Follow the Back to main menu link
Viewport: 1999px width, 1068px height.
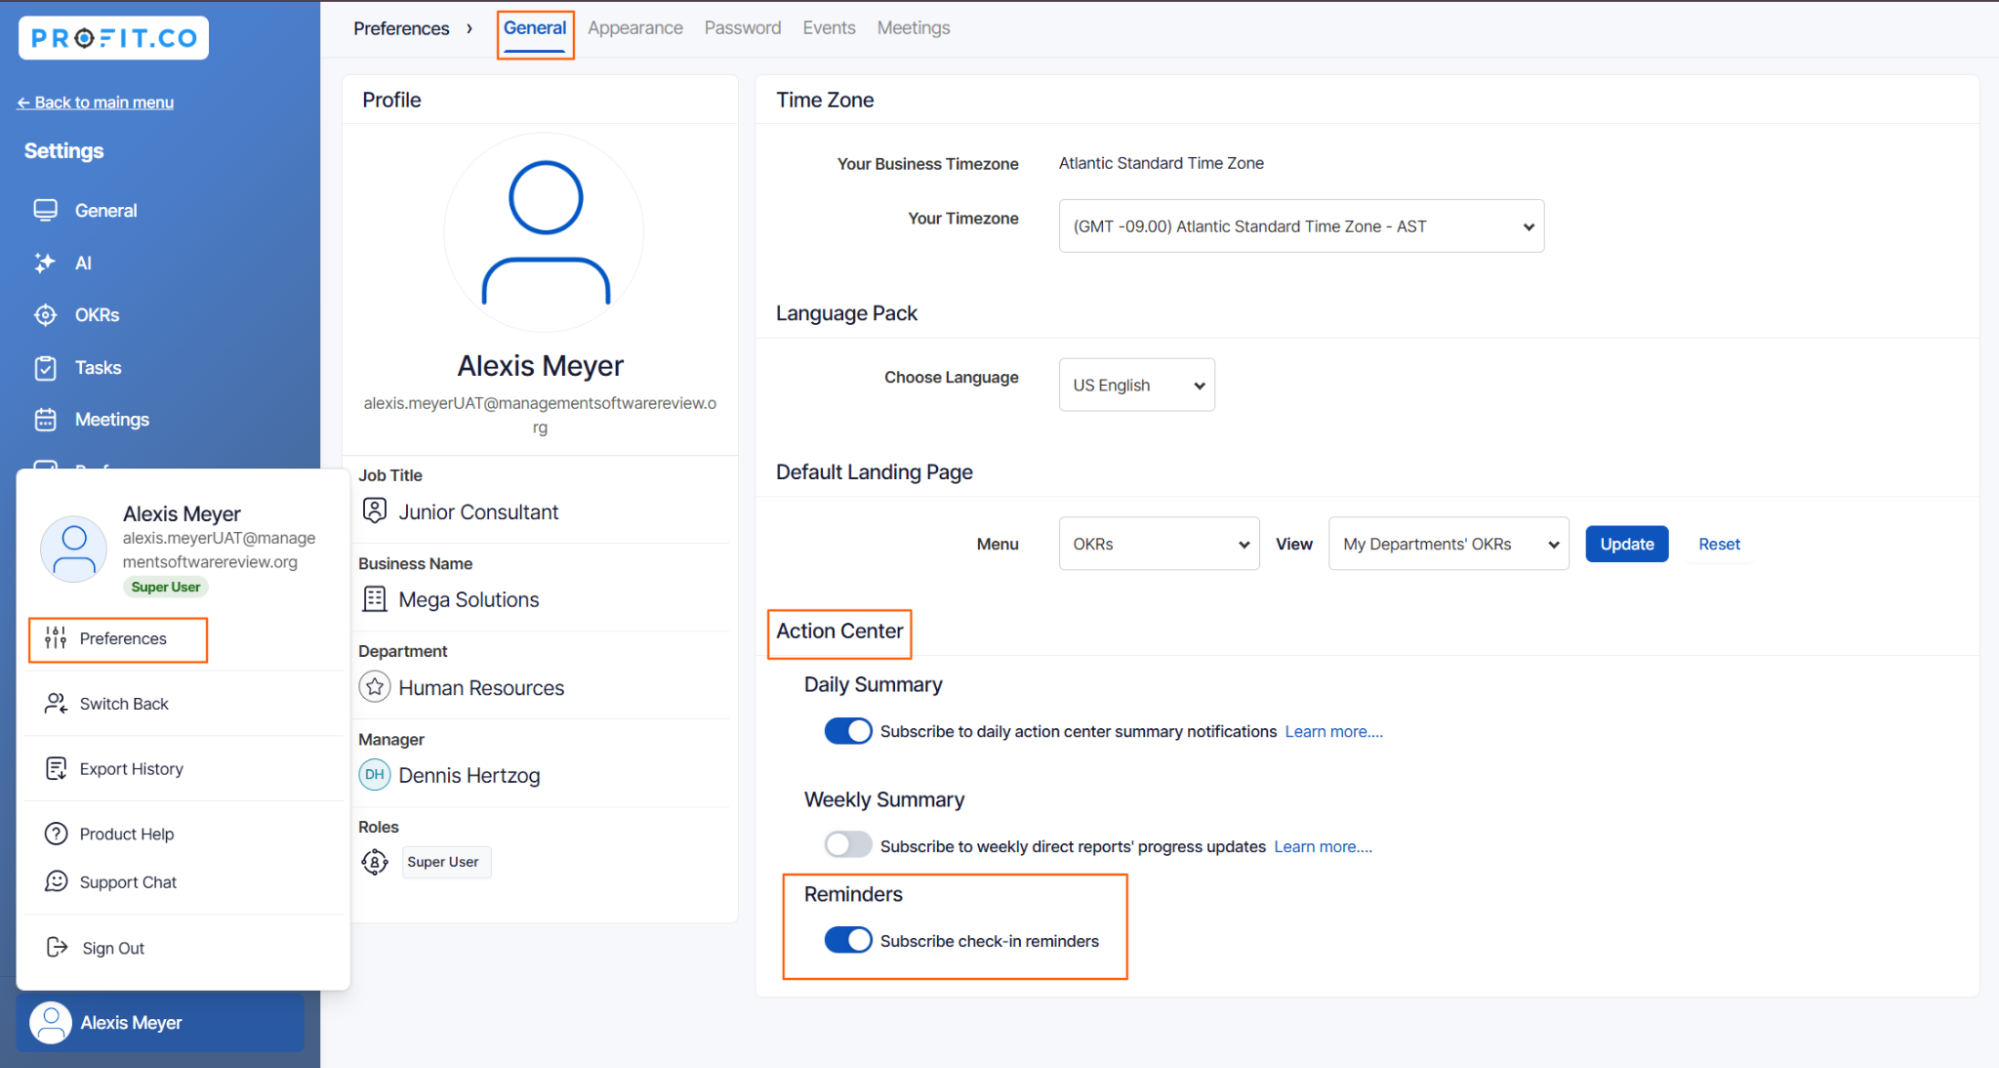[95, 102]
